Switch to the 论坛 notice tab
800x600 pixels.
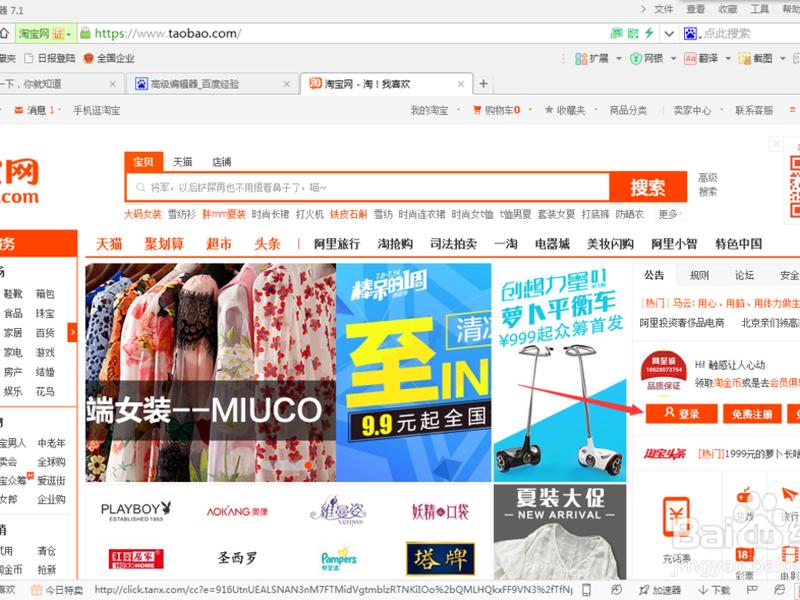click(x=744, y=275)
